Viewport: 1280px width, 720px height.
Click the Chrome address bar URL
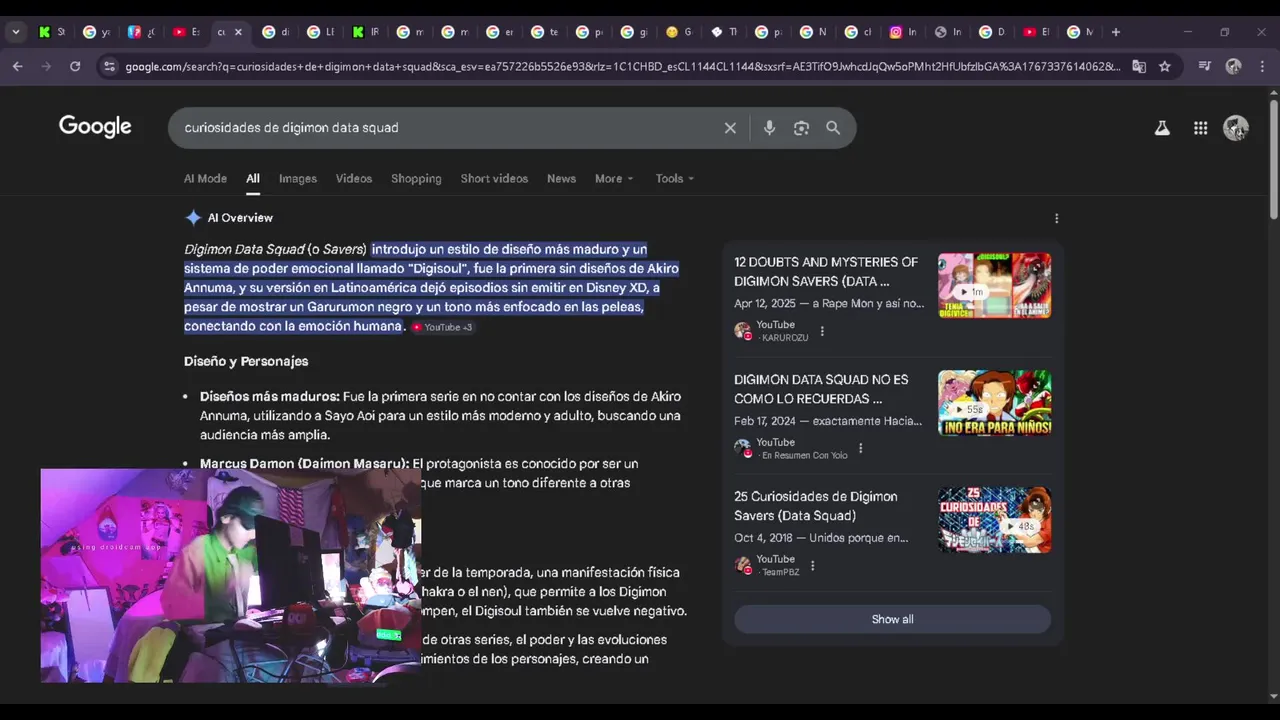[x=622, y=67]
